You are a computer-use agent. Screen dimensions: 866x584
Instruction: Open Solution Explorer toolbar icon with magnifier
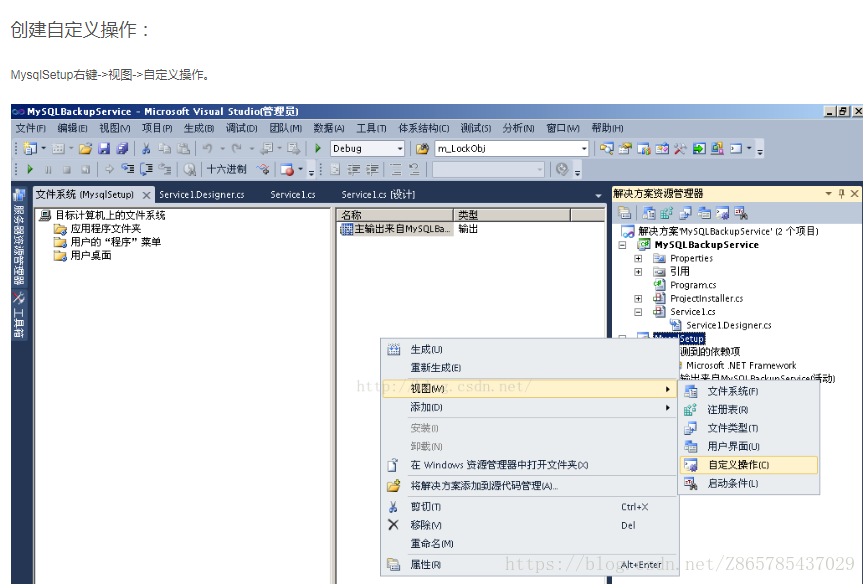(607, 149)
